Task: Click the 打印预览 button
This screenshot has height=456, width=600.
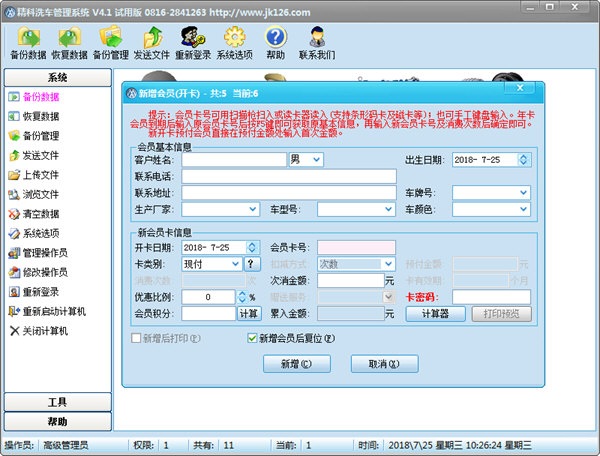Action: [x=502, y=314]
